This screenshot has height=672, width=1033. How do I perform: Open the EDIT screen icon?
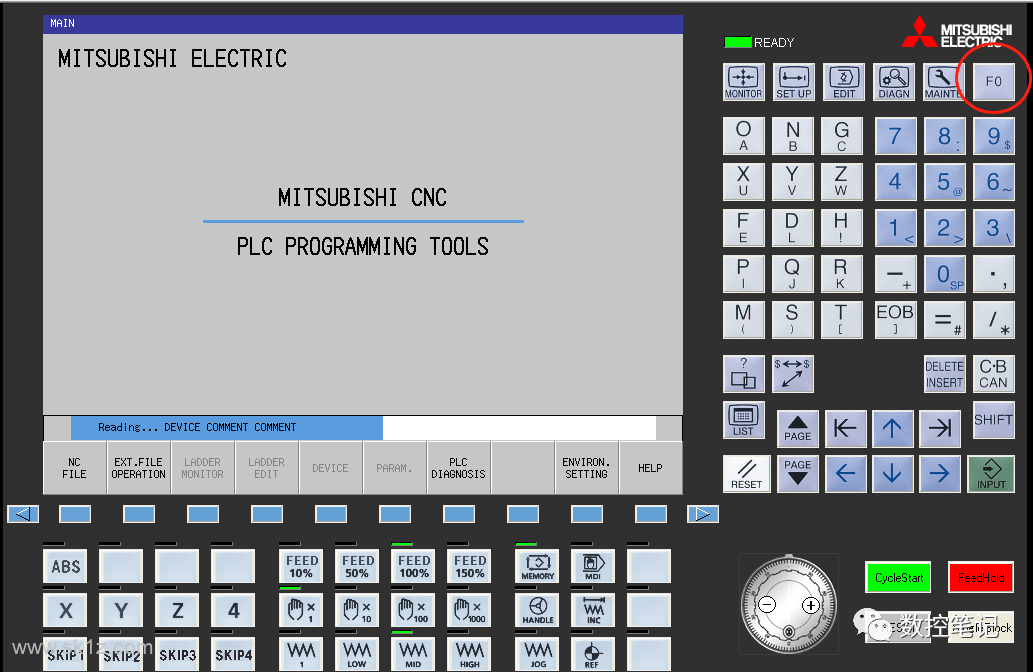843,82
